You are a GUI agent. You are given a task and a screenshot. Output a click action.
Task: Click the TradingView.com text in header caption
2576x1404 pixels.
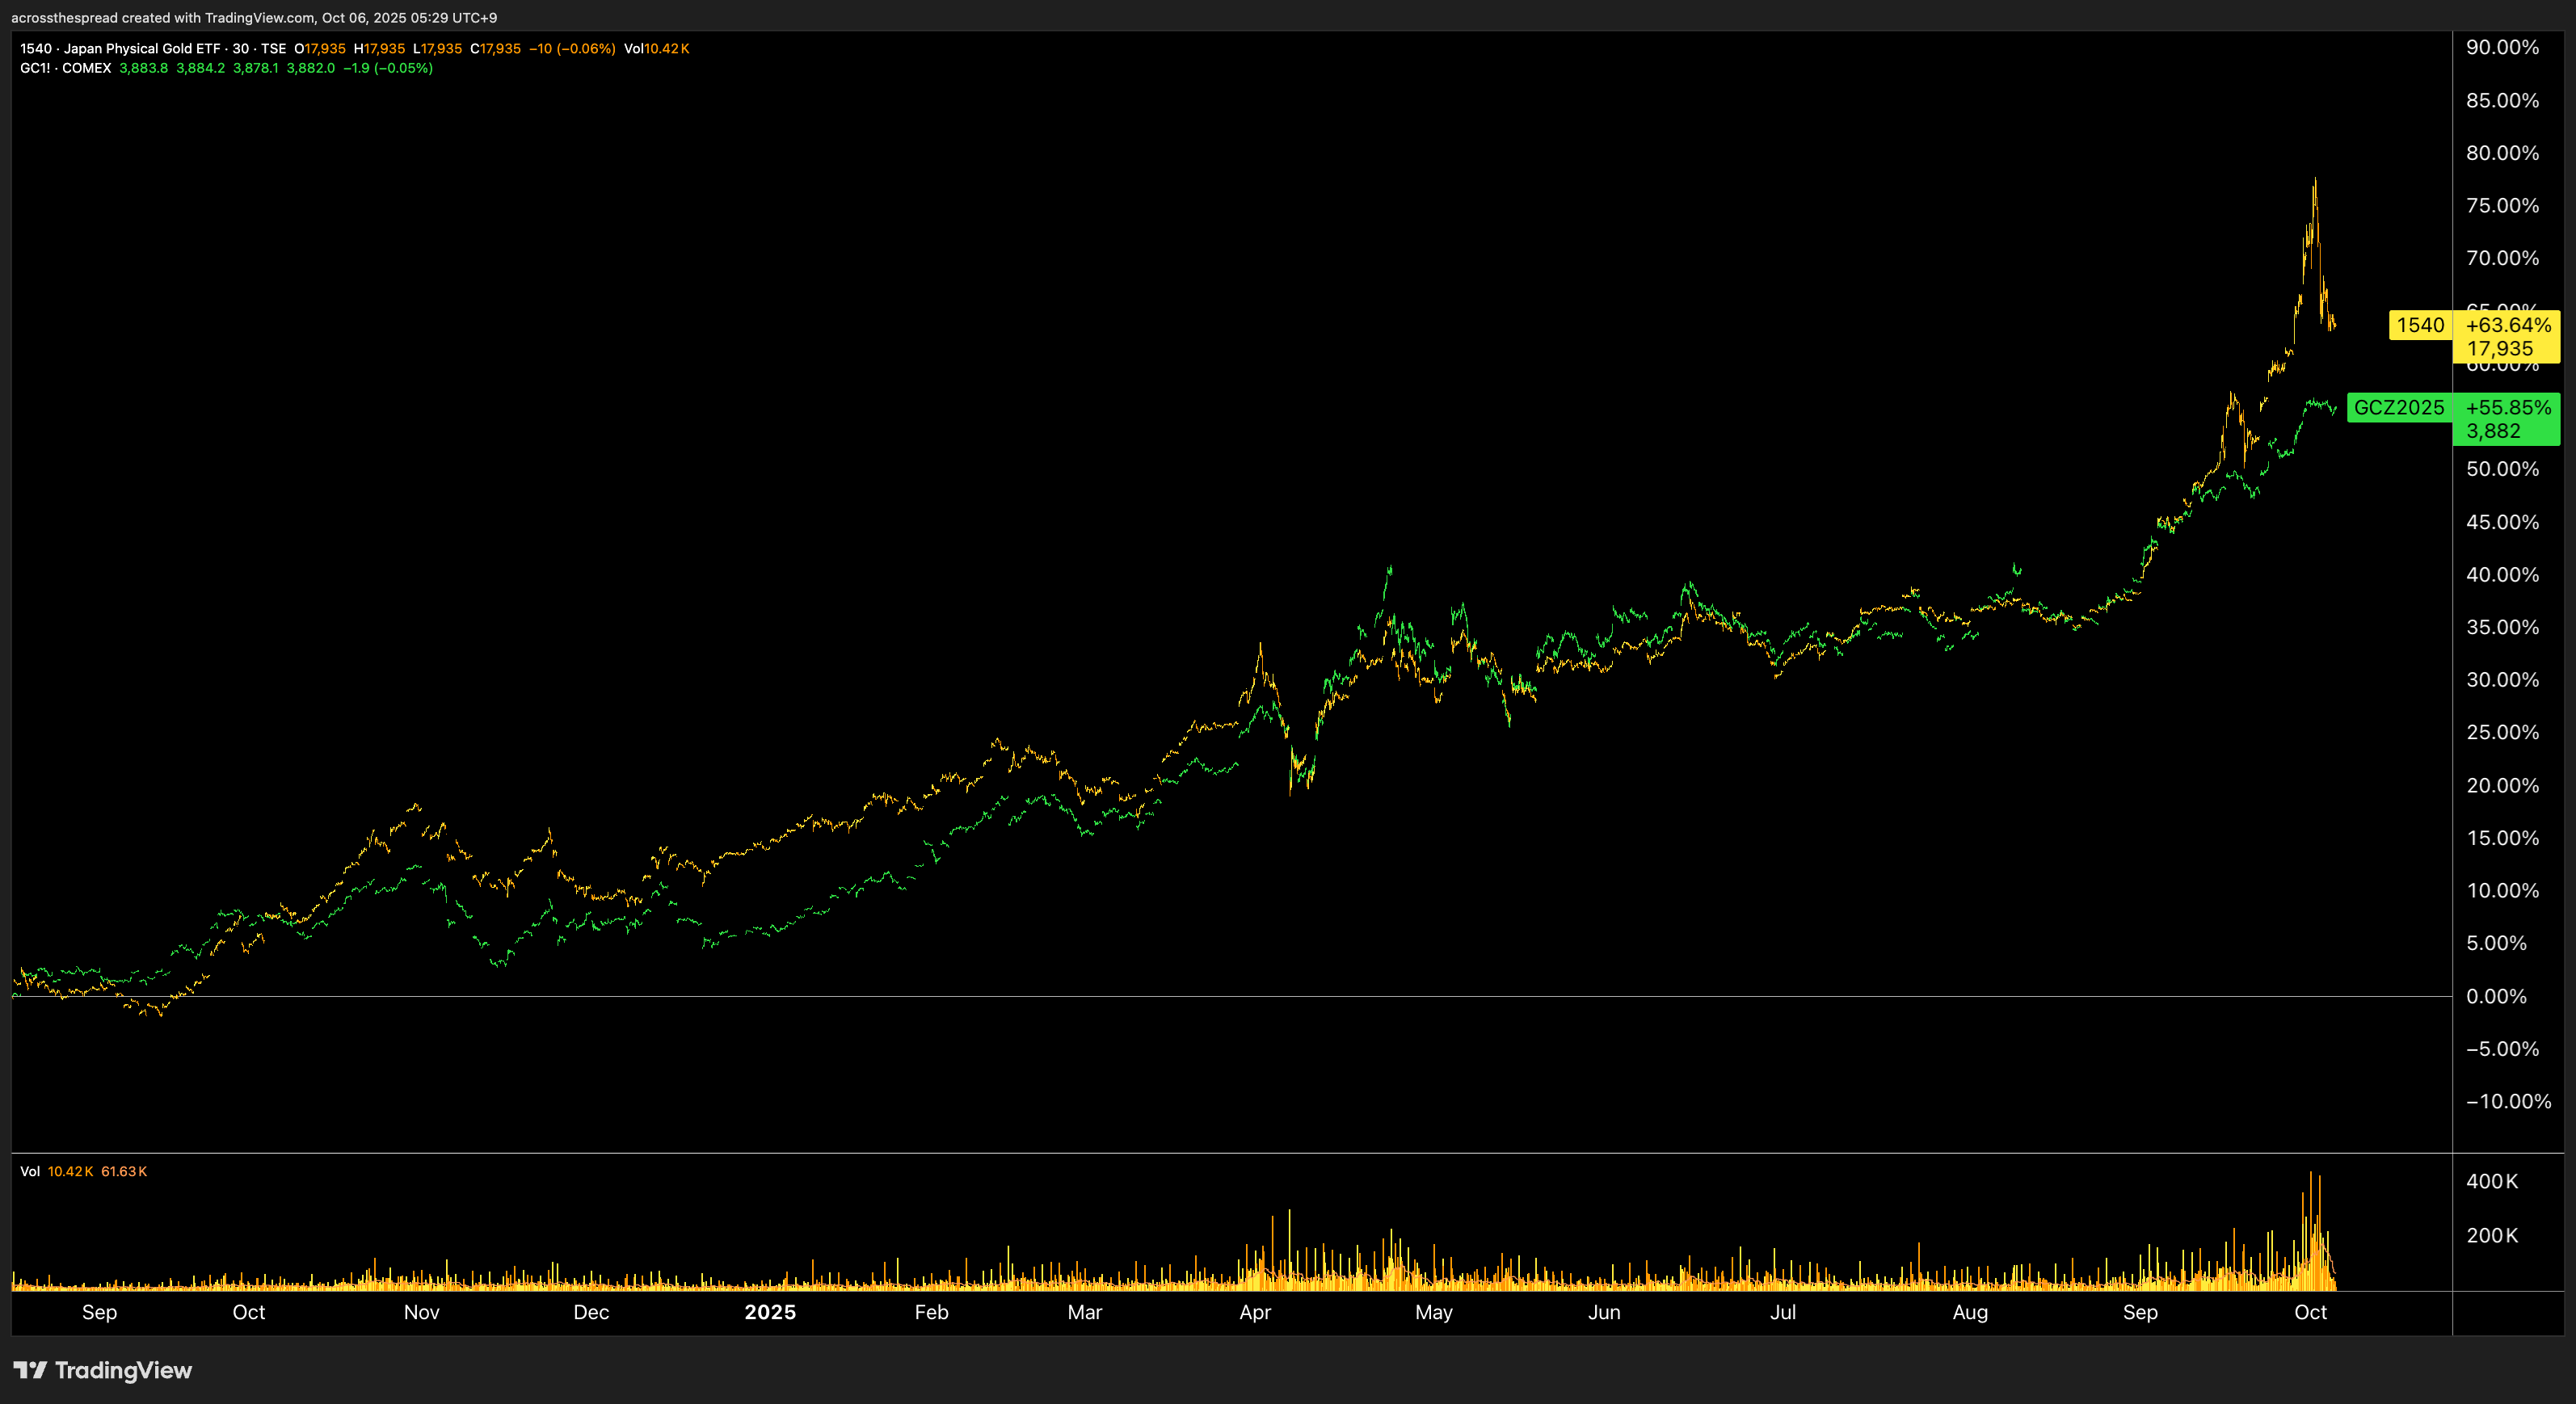pyautogui.click(x=259, y=18)
